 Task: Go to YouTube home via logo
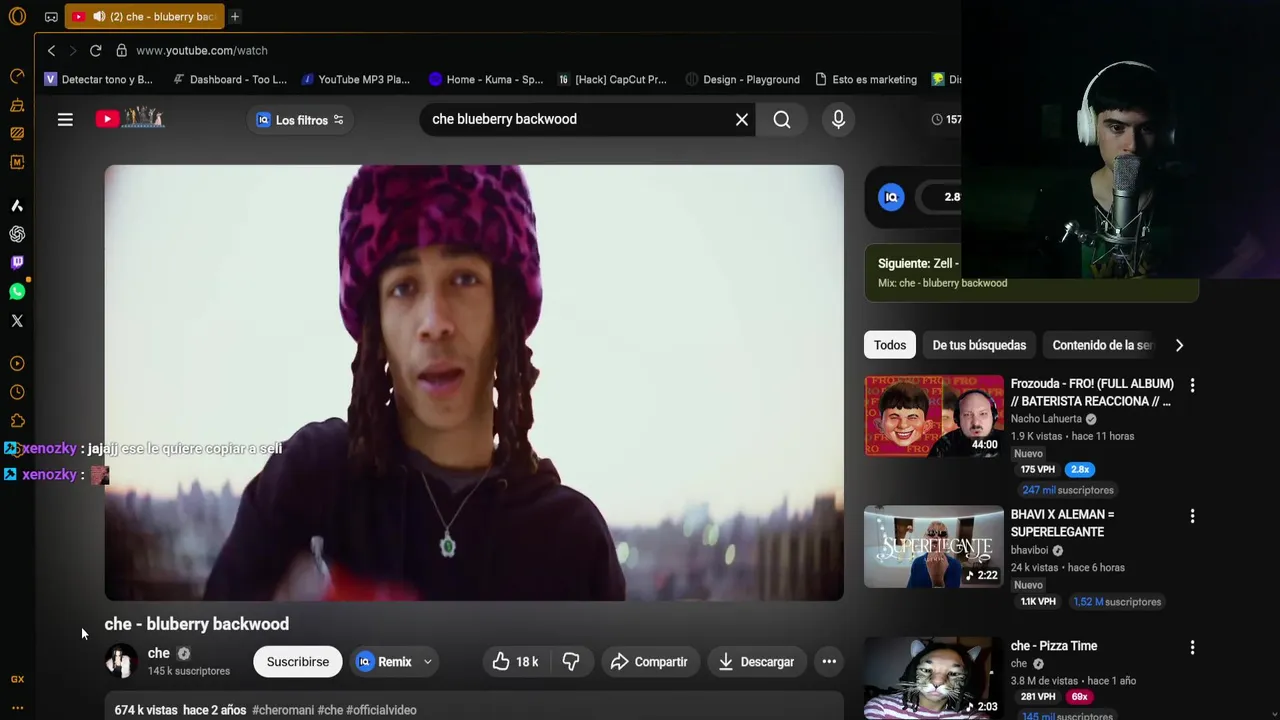129,119
